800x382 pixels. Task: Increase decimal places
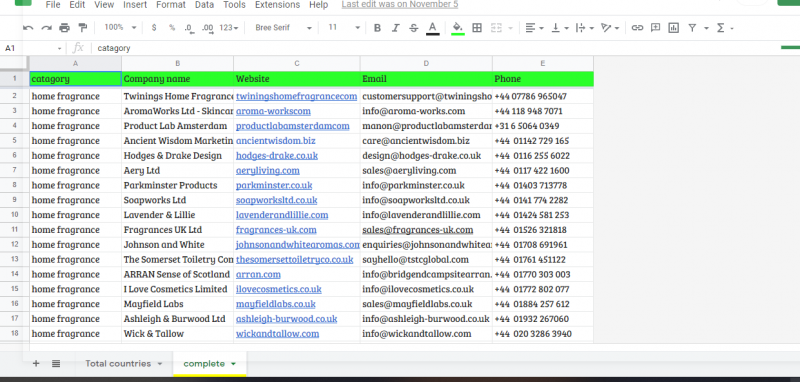click(x=208, y=28)
